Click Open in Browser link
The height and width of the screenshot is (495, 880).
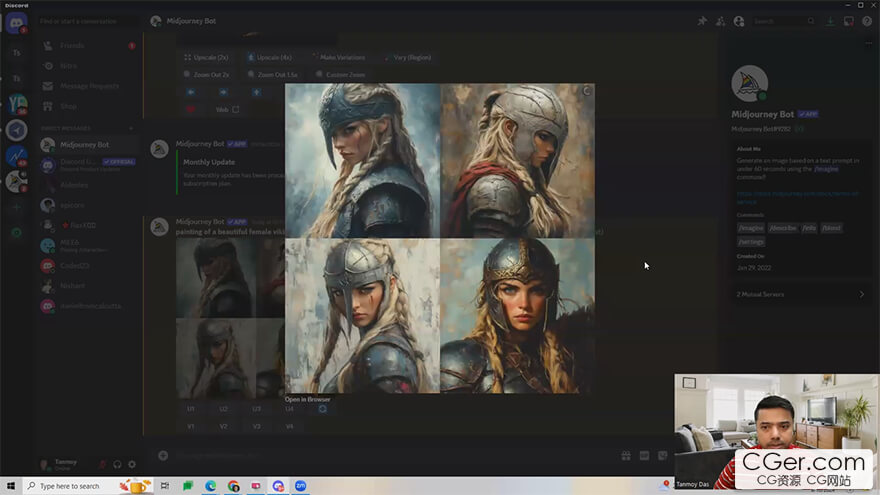[307, 400]
